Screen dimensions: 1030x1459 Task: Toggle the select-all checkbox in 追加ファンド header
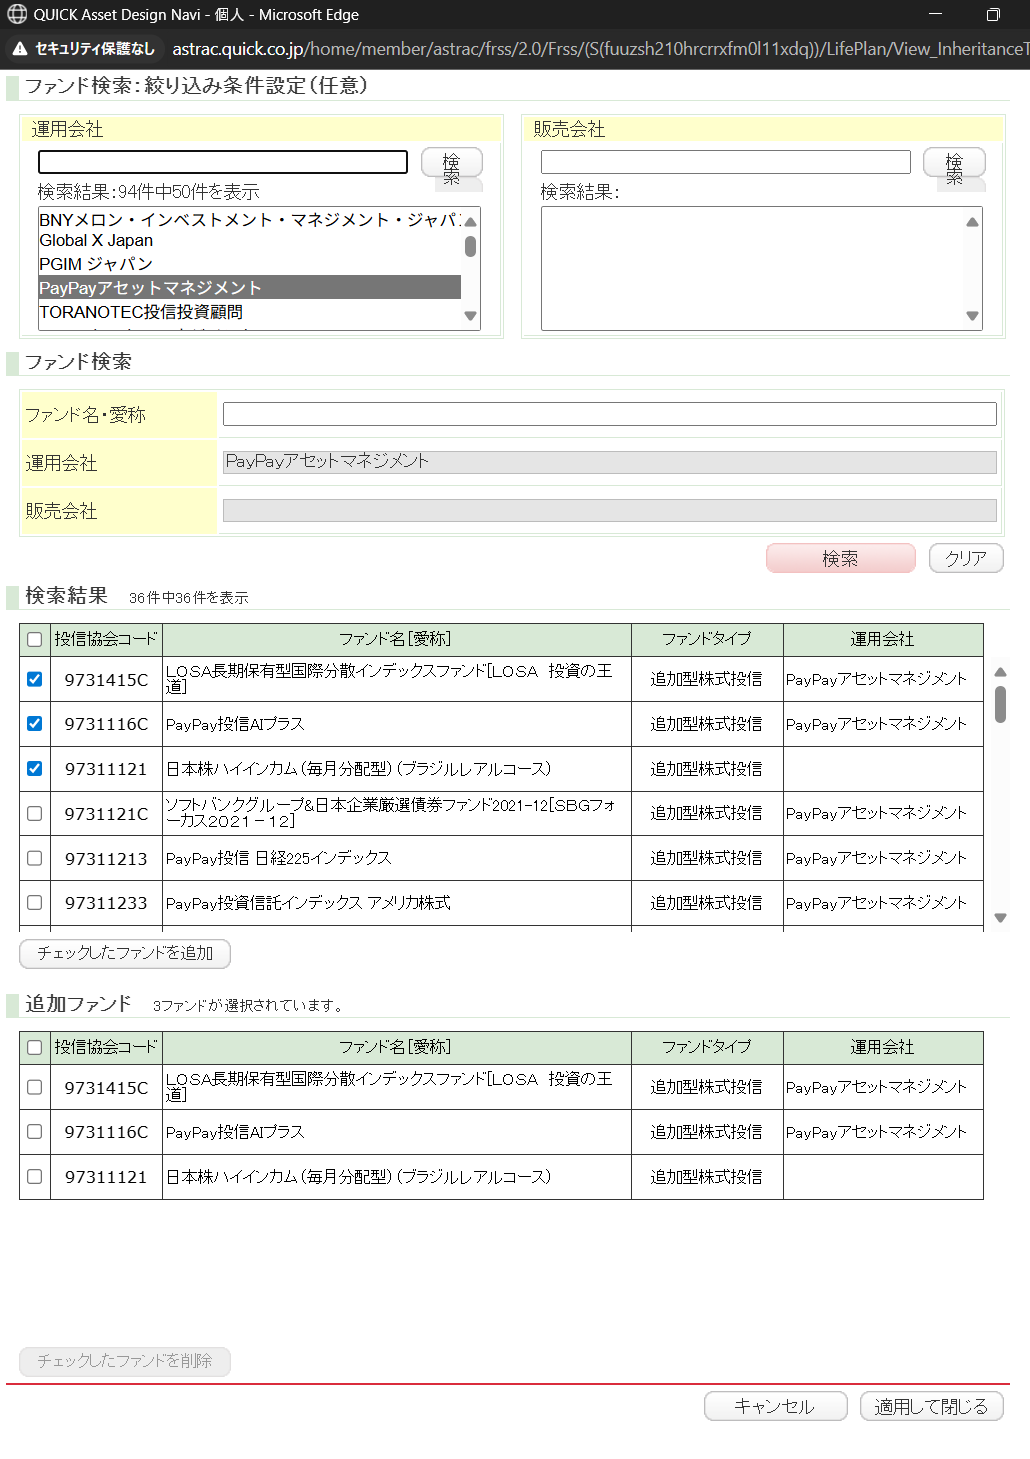tap(33, 1047)
